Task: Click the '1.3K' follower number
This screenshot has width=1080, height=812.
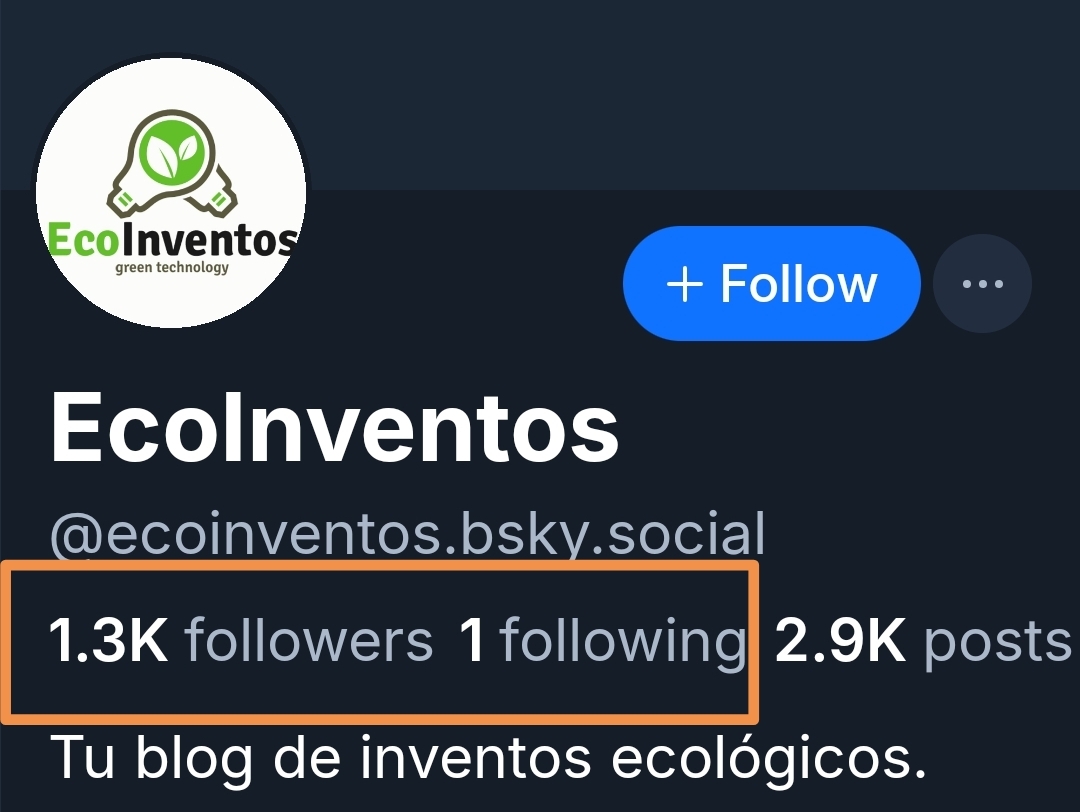Action: pos(108,641)
